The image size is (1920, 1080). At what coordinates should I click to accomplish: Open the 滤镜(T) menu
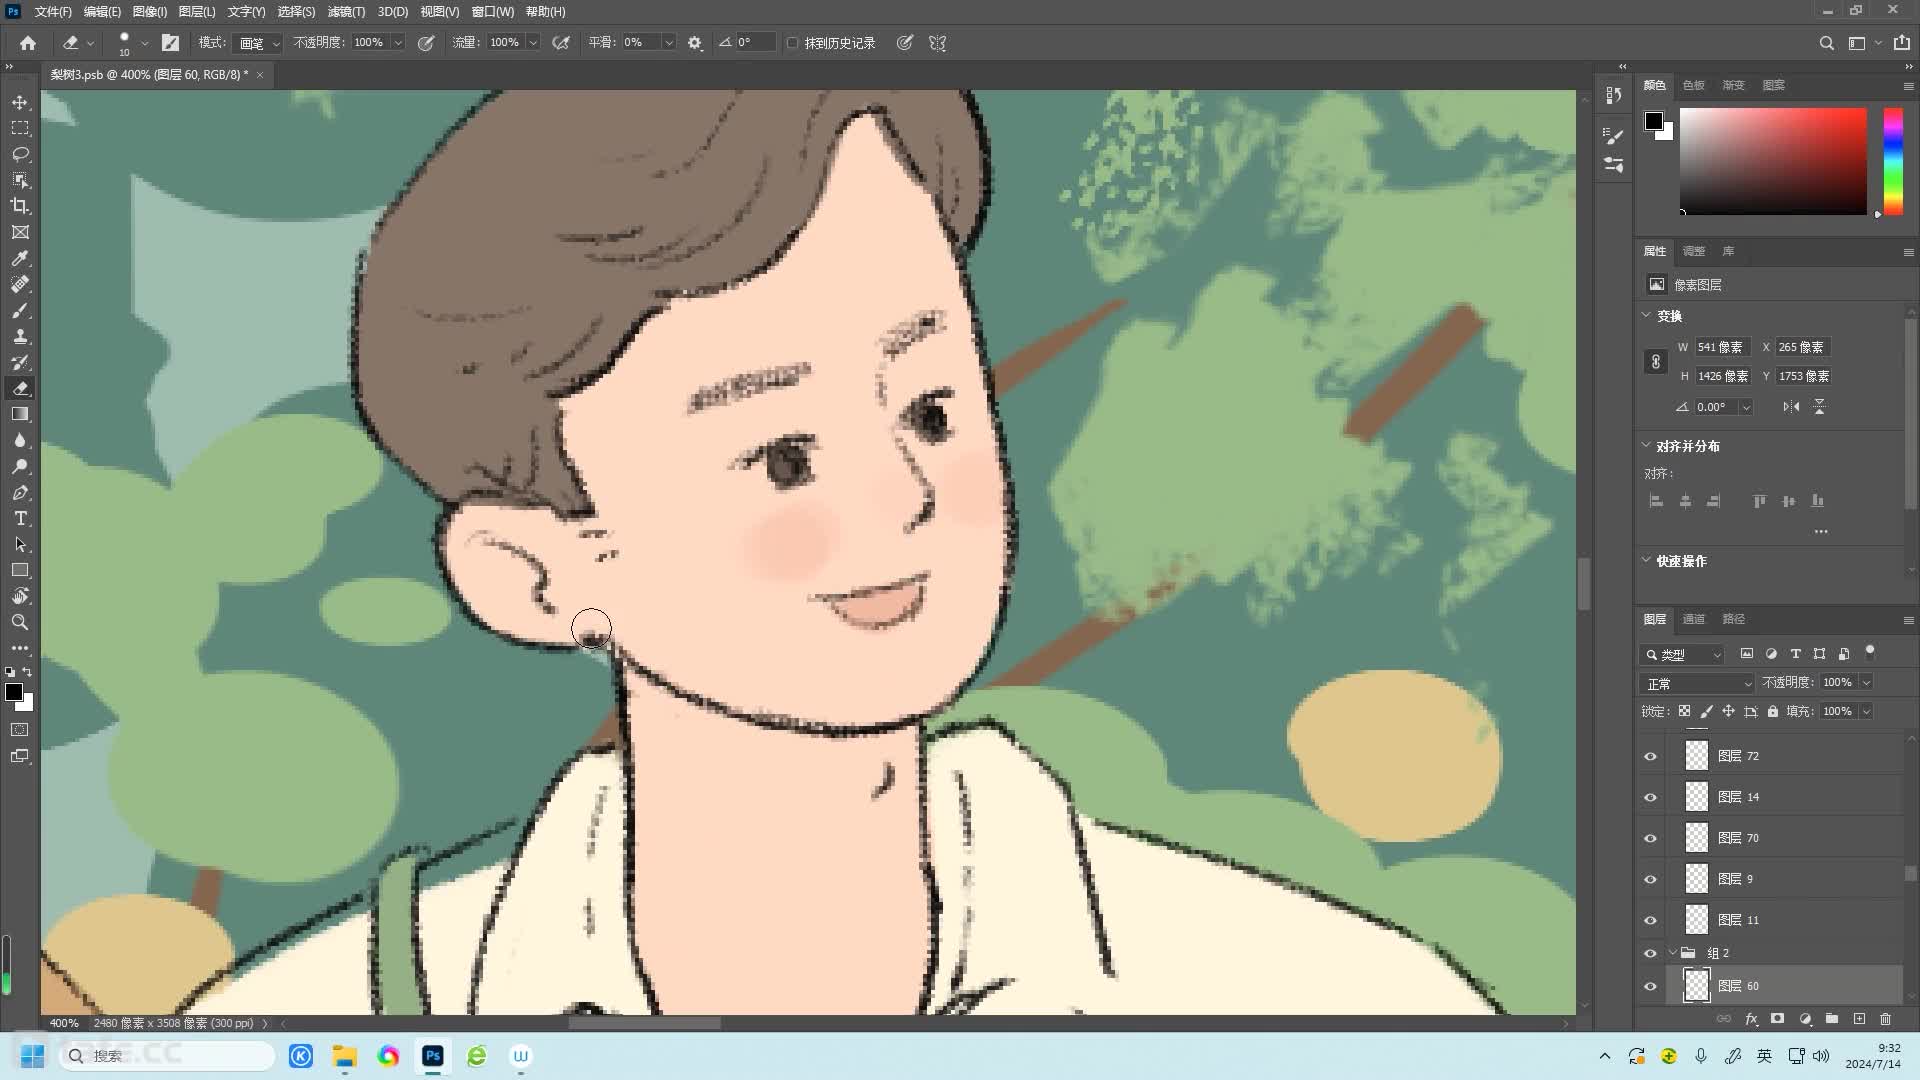click(x=346, y=11)
